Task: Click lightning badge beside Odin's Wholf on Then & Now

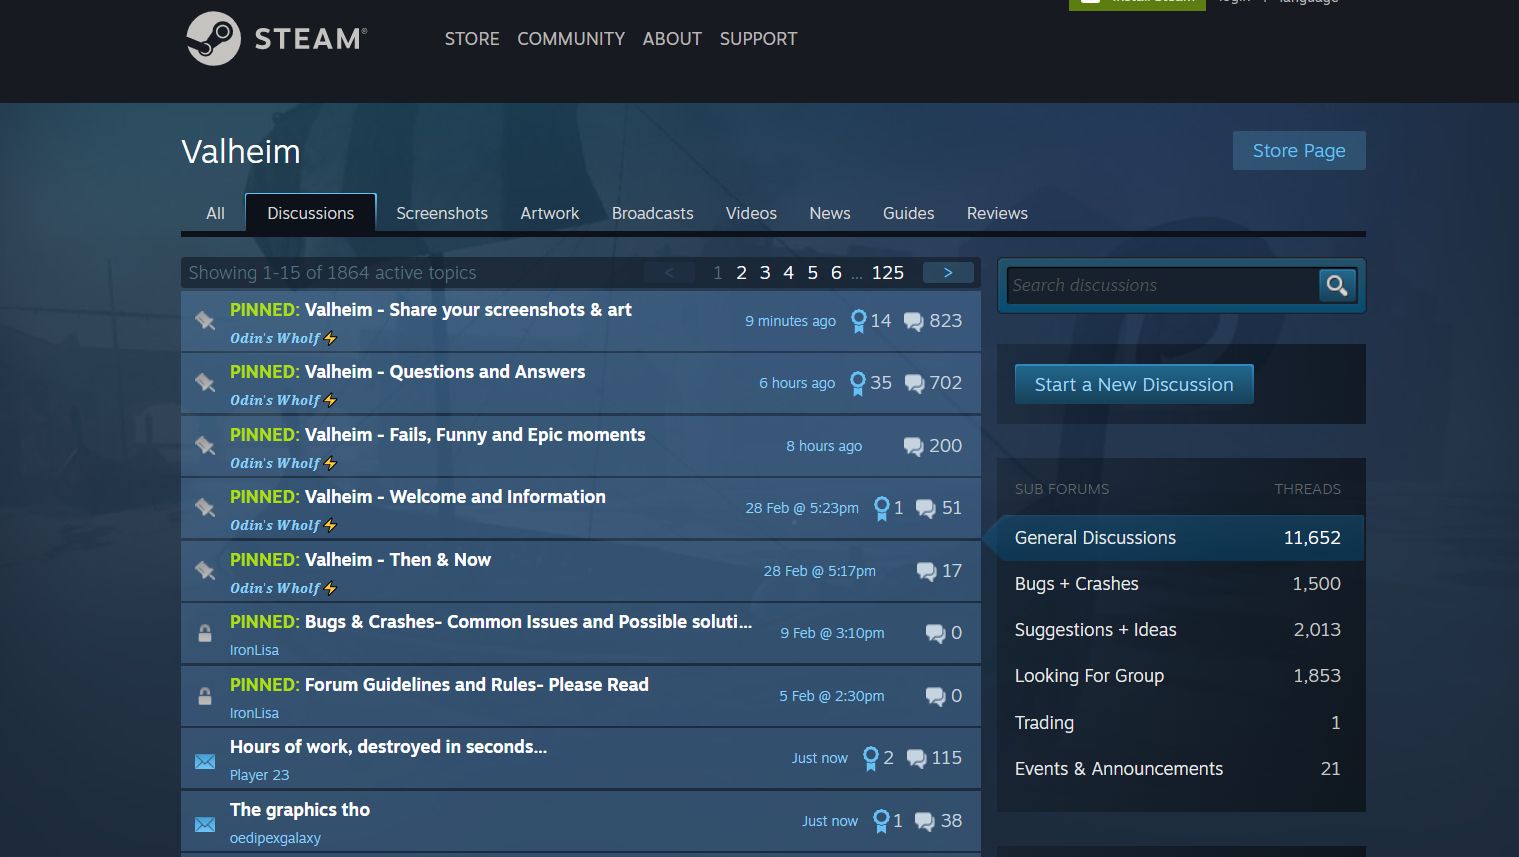Action: click(331, 588)
